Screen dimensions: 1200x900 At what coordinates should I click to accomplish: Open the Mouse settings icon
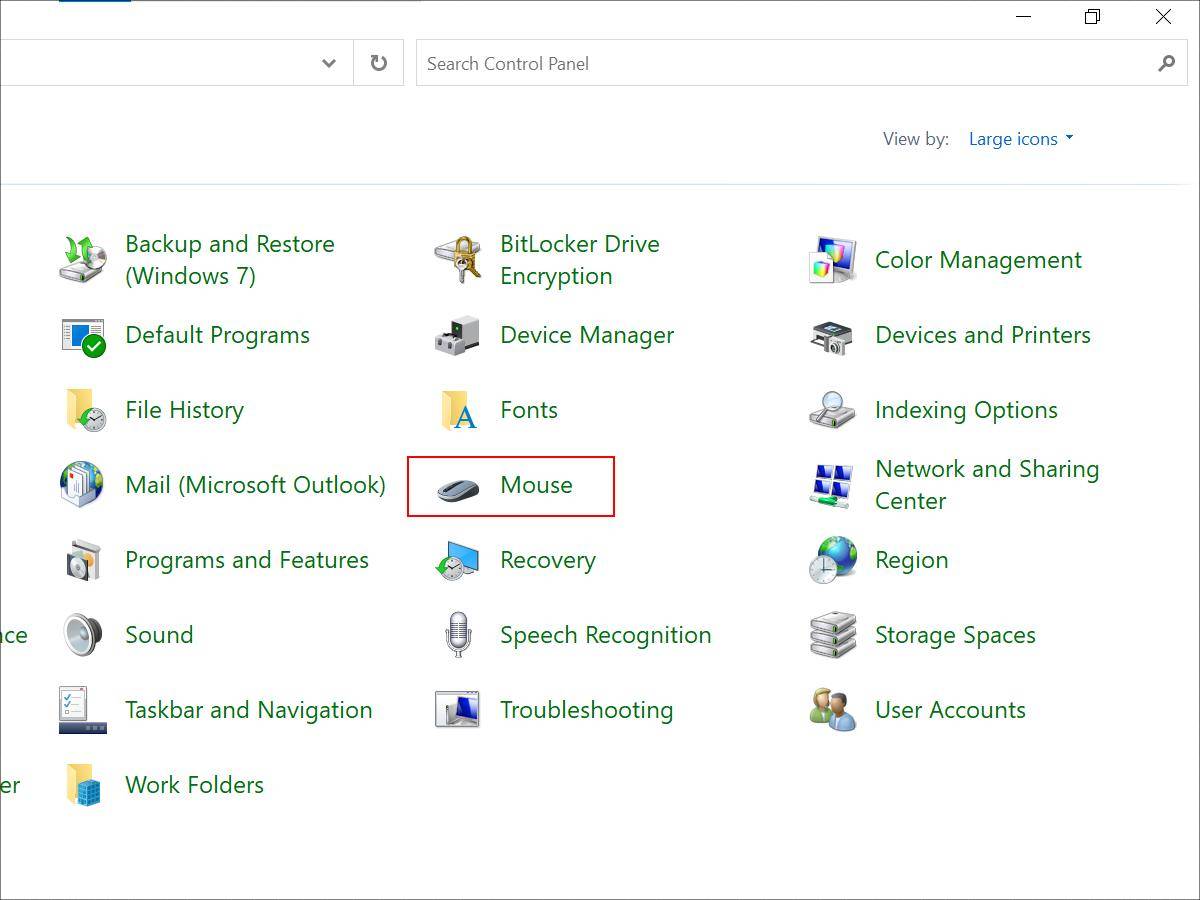click(458, 487)
